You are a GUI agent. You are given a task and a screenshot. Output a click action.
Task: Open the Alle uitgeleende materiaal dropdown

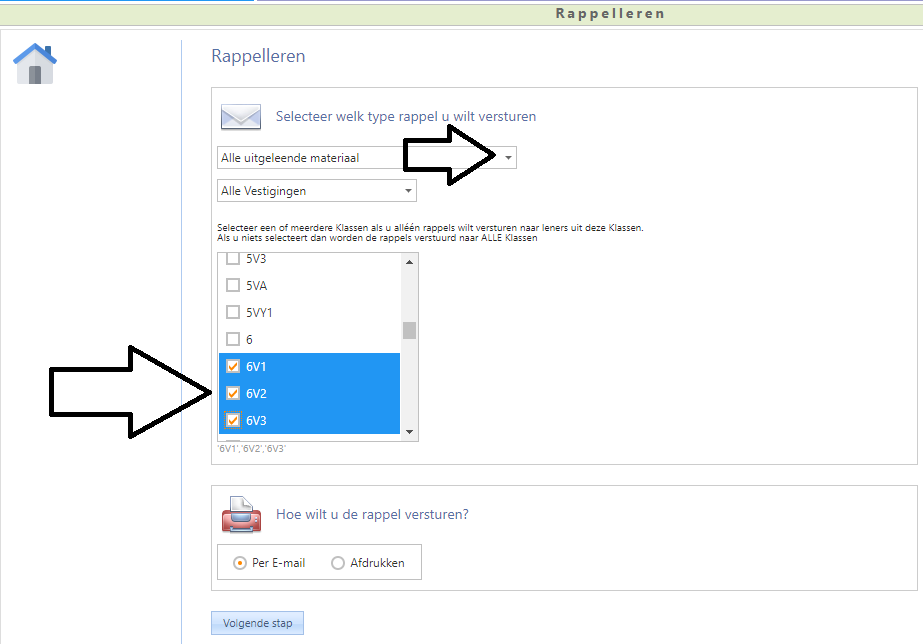click(x=508, y=158)
